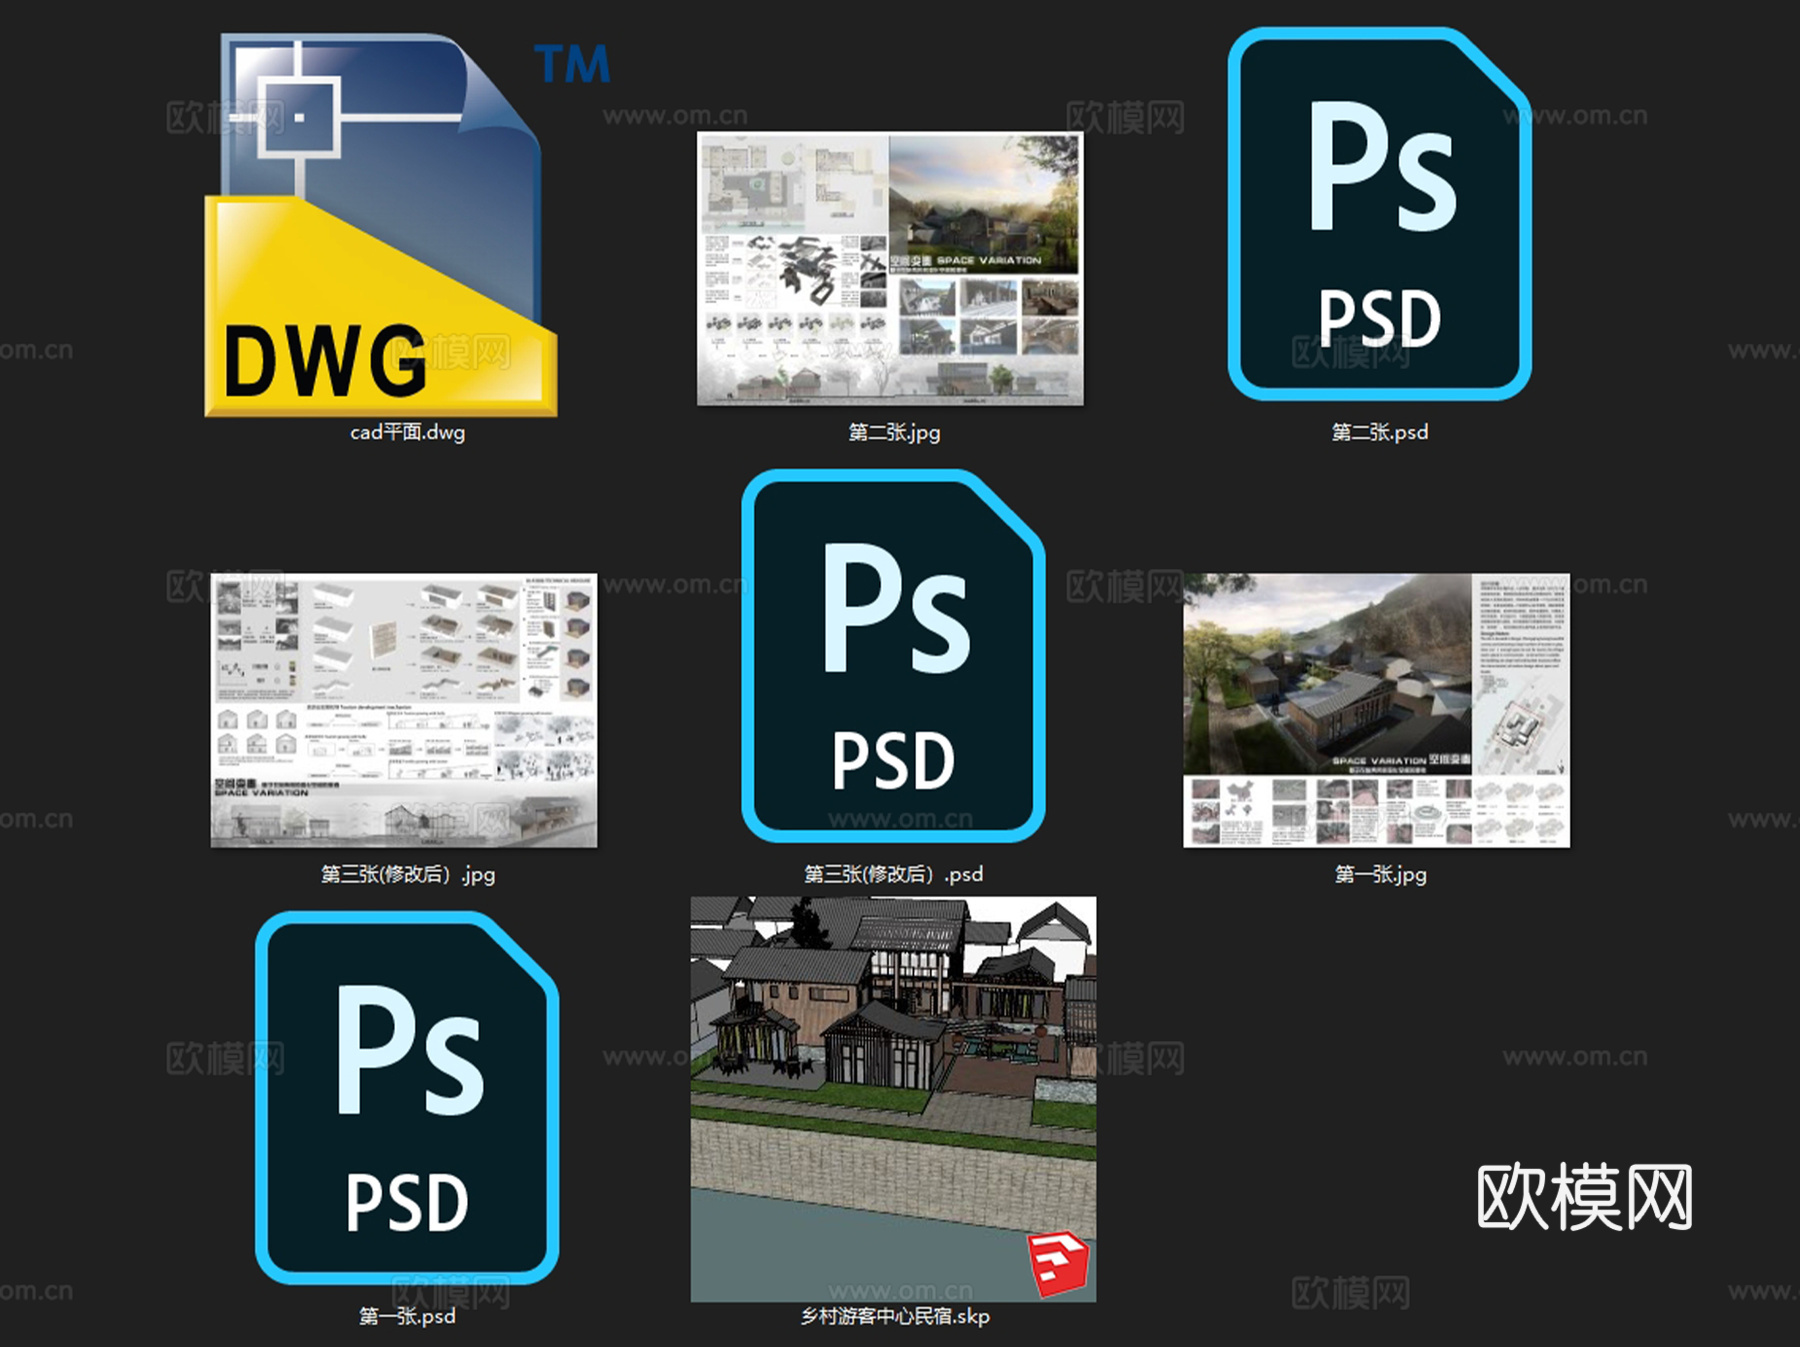
Task: Click the file name "乡村游客中心民宿.skp"
Action: pyautogui.click(x=894, y=1316)
